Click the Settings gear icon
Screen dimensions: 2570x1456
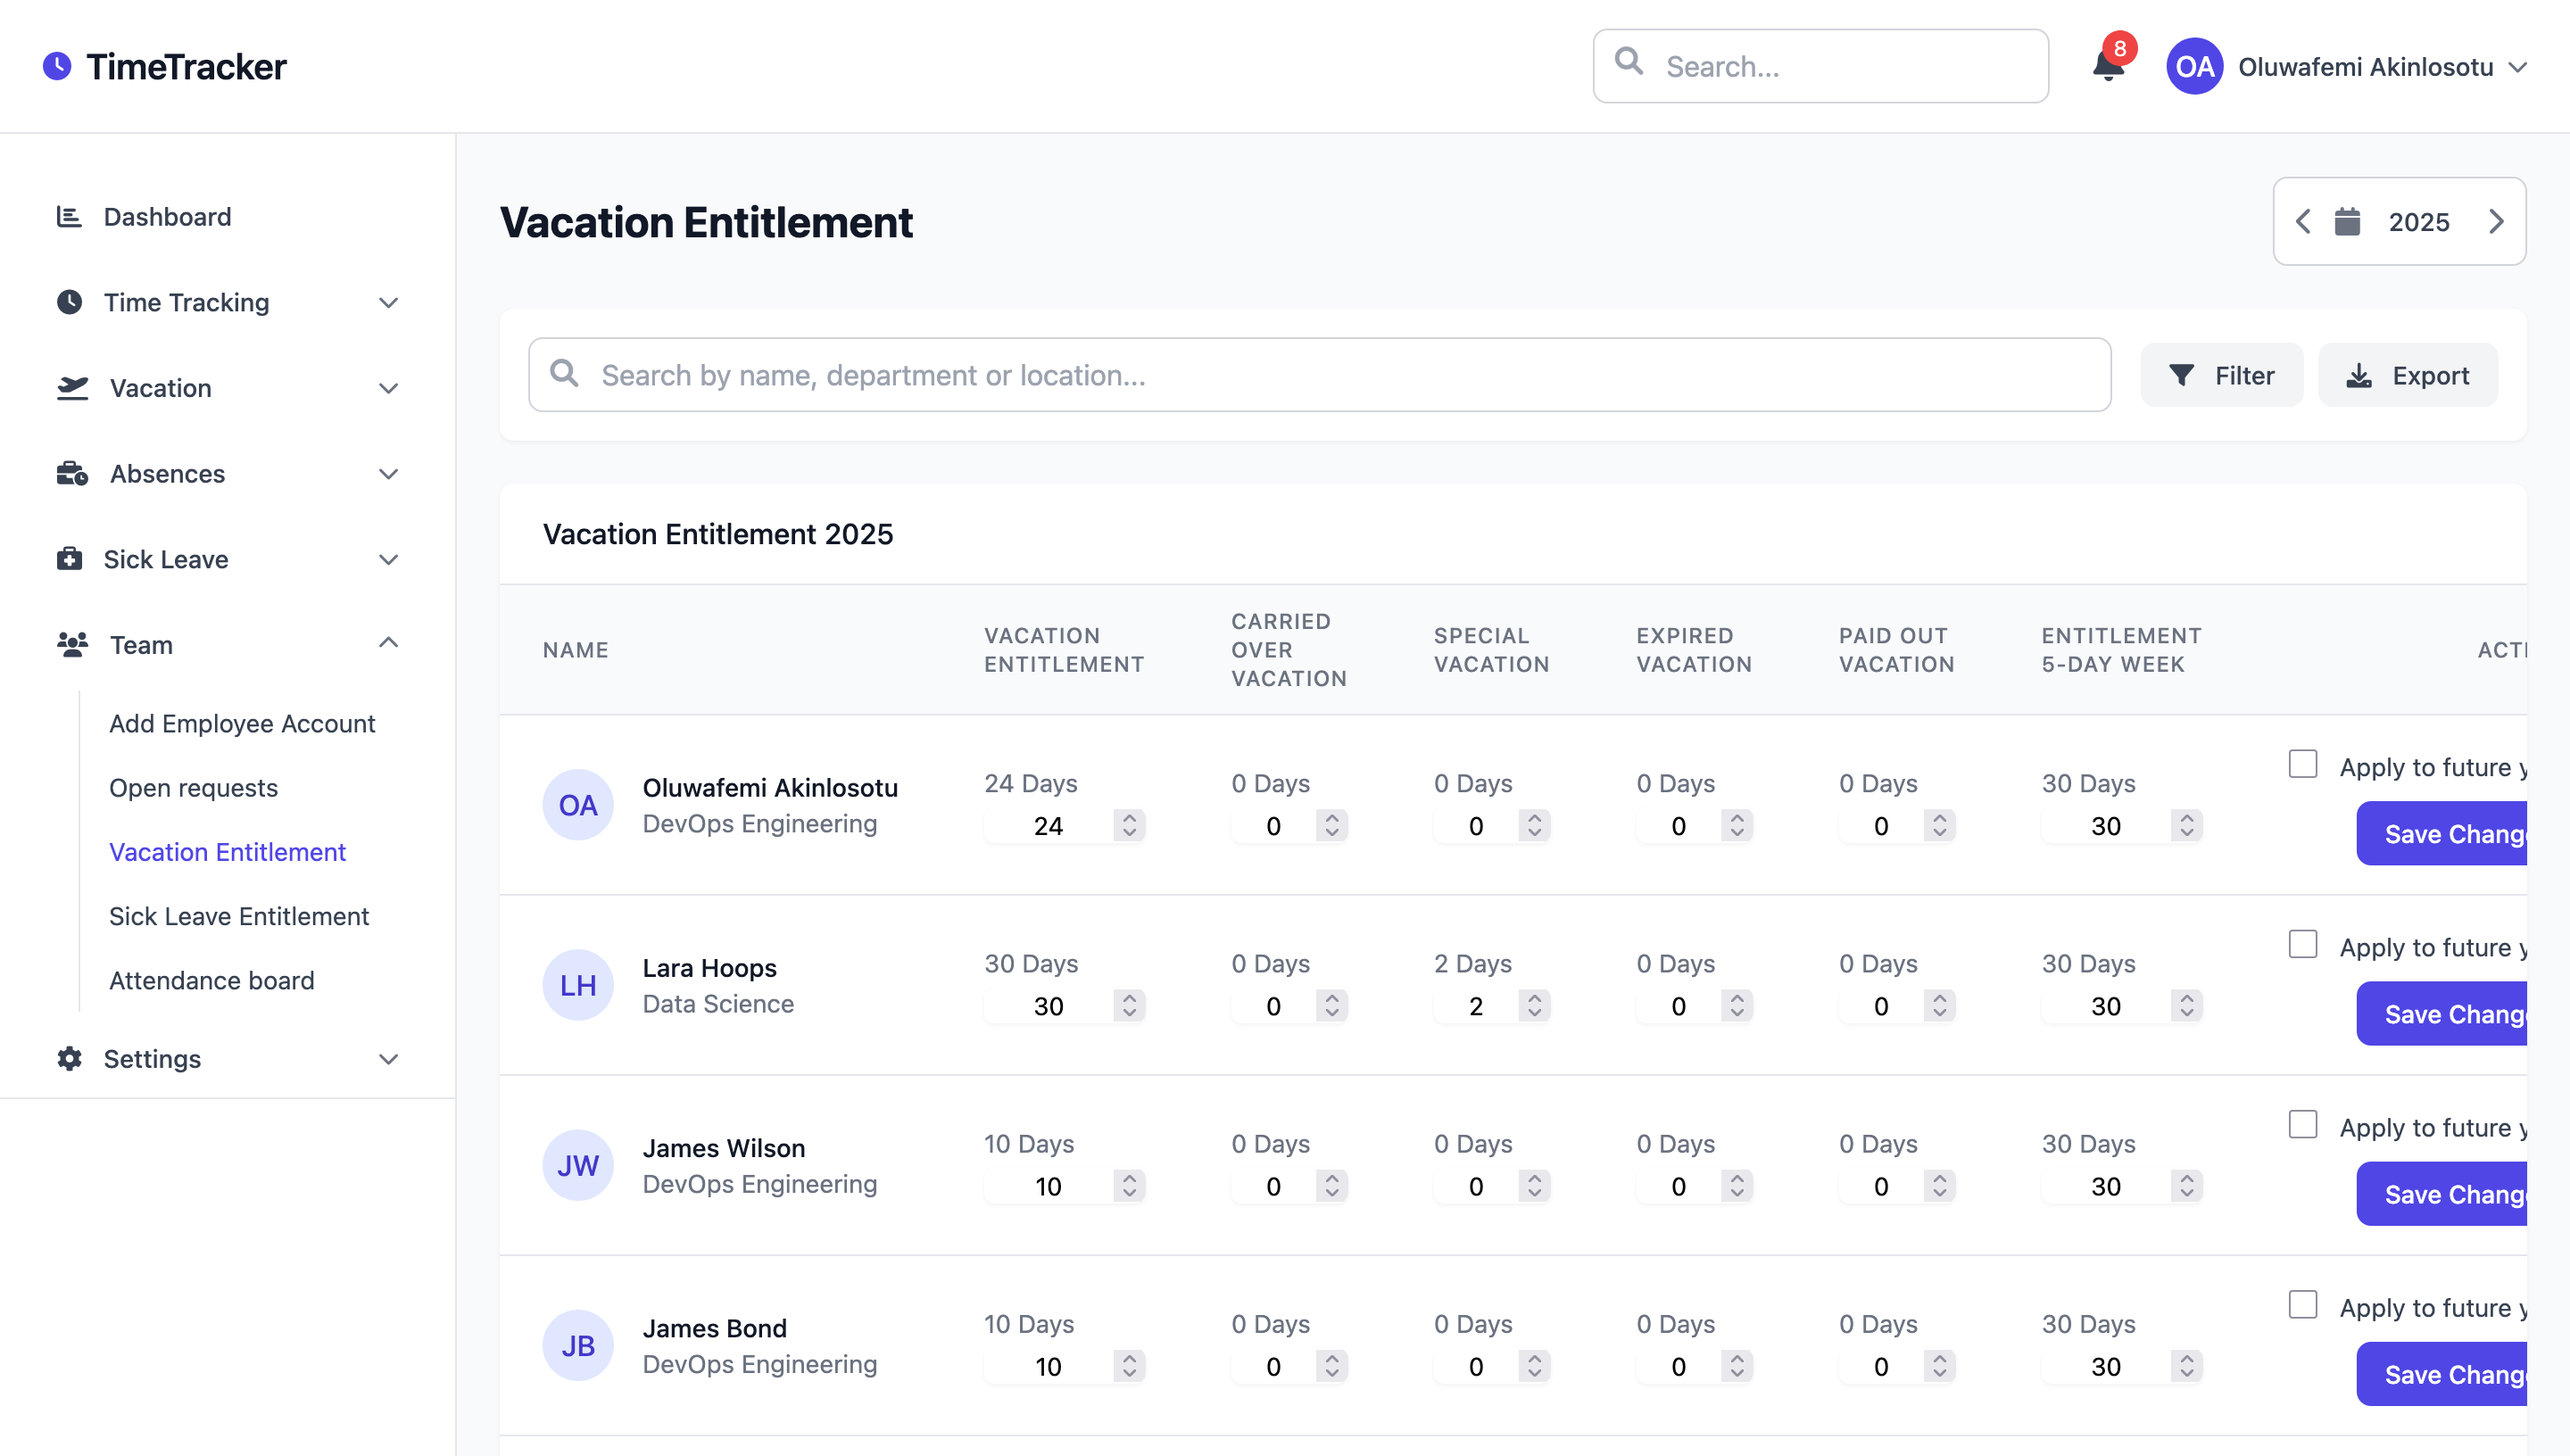(69, 1058)
